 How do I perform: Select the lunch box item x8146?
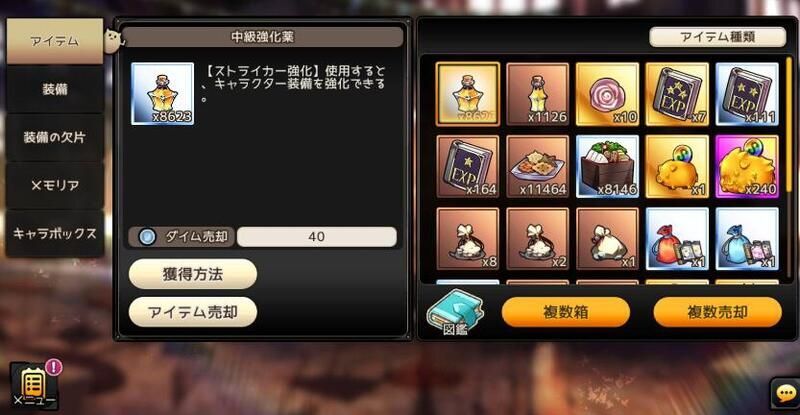coord(607,166)
